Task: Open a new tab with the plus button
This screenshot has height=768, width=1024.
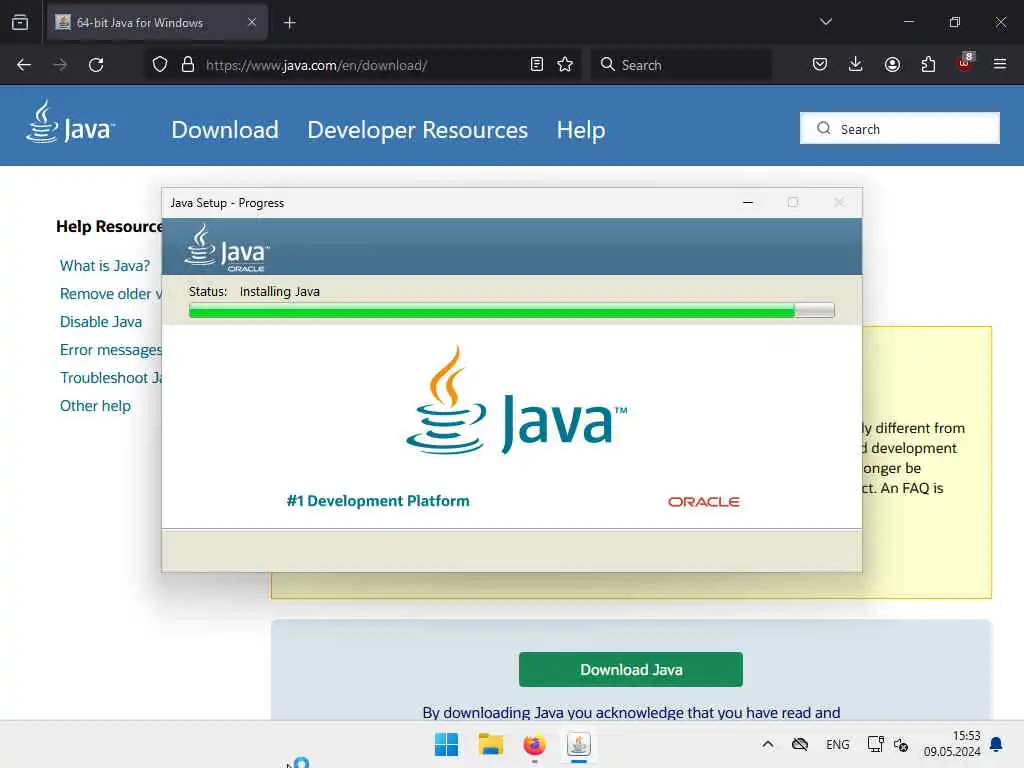Action: tap(290, 23)
